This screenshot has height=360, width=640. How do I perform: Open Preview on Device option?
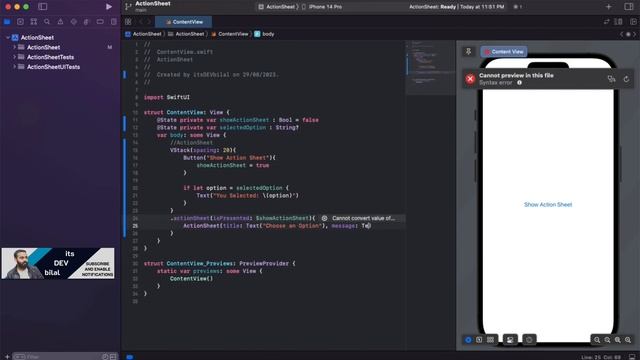529,340
